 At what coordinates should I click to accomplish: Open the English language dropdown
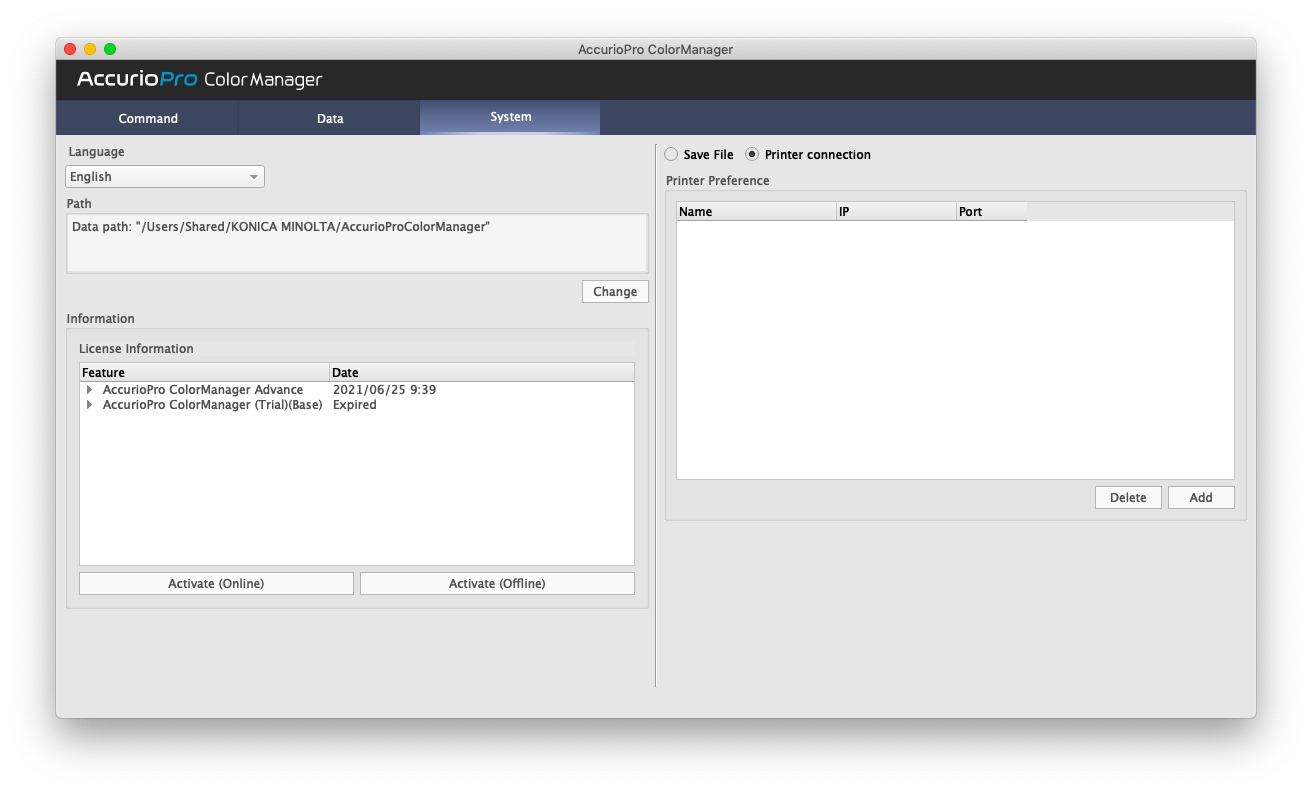165,177
